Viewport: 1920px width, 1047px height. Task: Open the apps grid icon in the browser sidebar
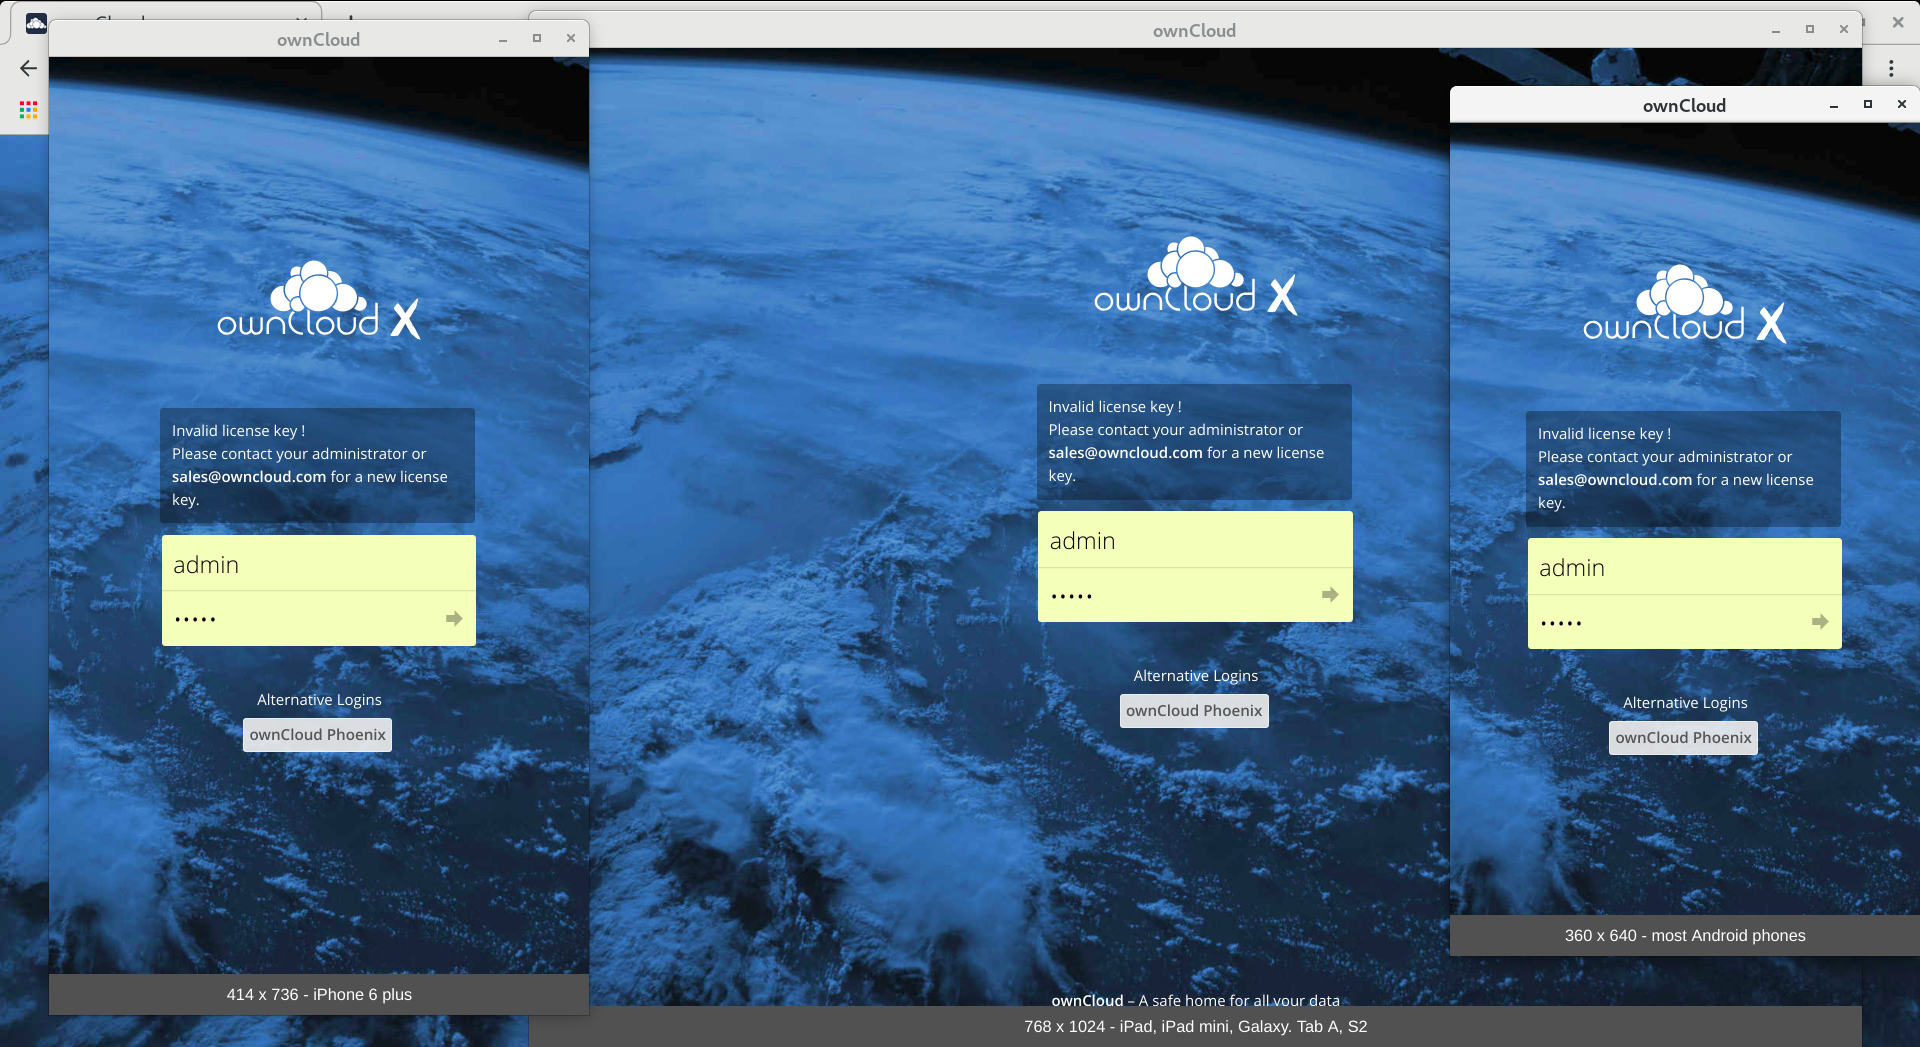27,110
